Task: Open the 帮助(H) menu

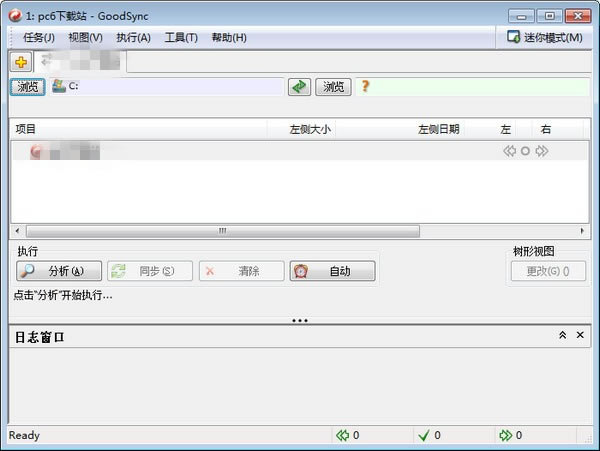Action: pyautogui.click(x=229, y=37)
